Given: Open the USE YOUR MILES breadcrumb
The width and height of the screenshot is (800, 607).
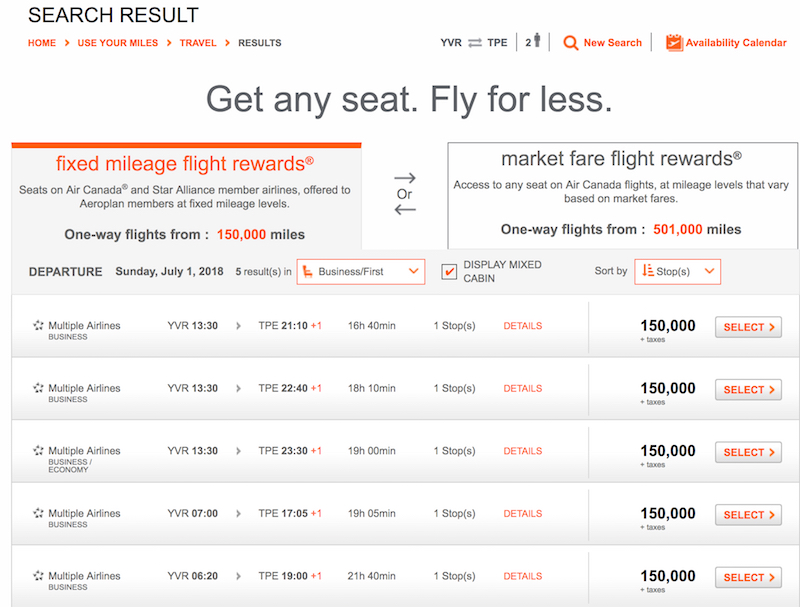Looking at the screenshot, I should pos(118,43).
